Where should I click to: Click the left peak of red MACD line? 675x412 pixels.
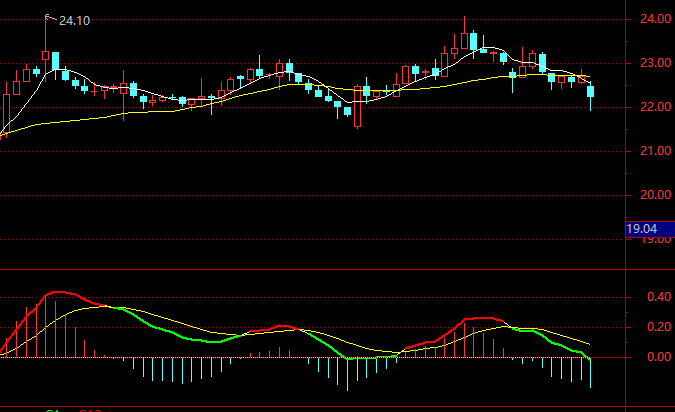(x=58, y=292)
